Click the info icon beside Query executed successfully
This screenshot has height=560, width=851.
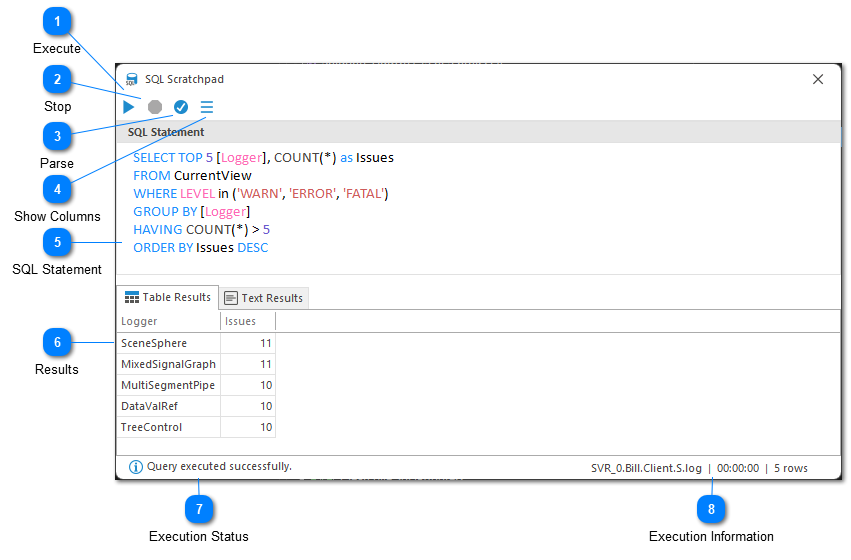[x=136, y=467]
